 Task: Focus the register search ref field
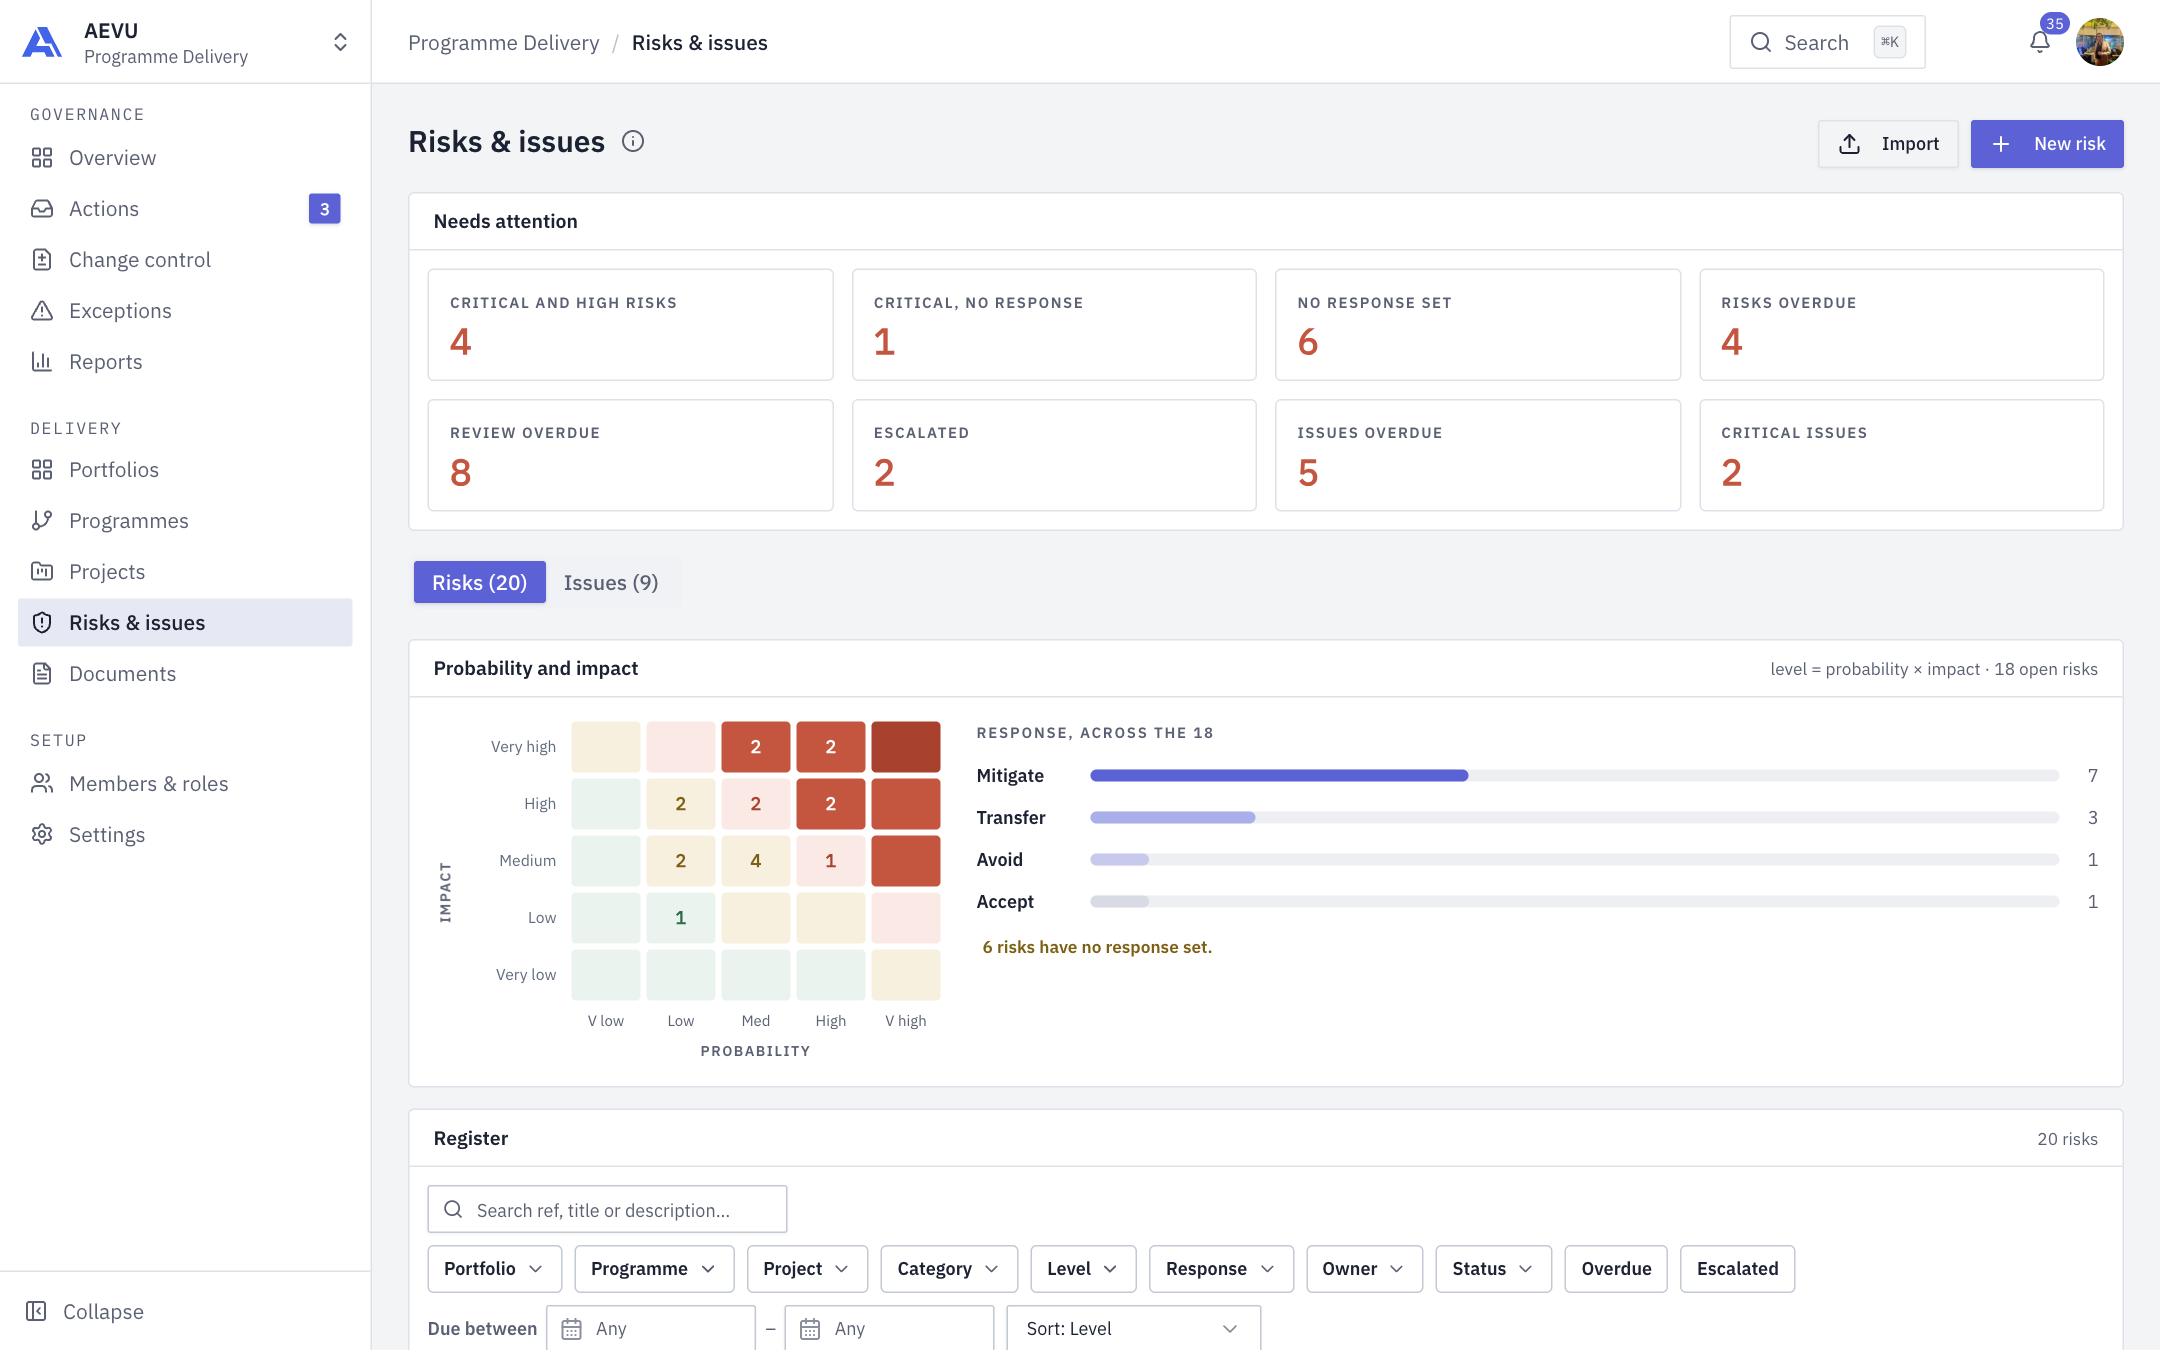click(x=607, y=1210)
